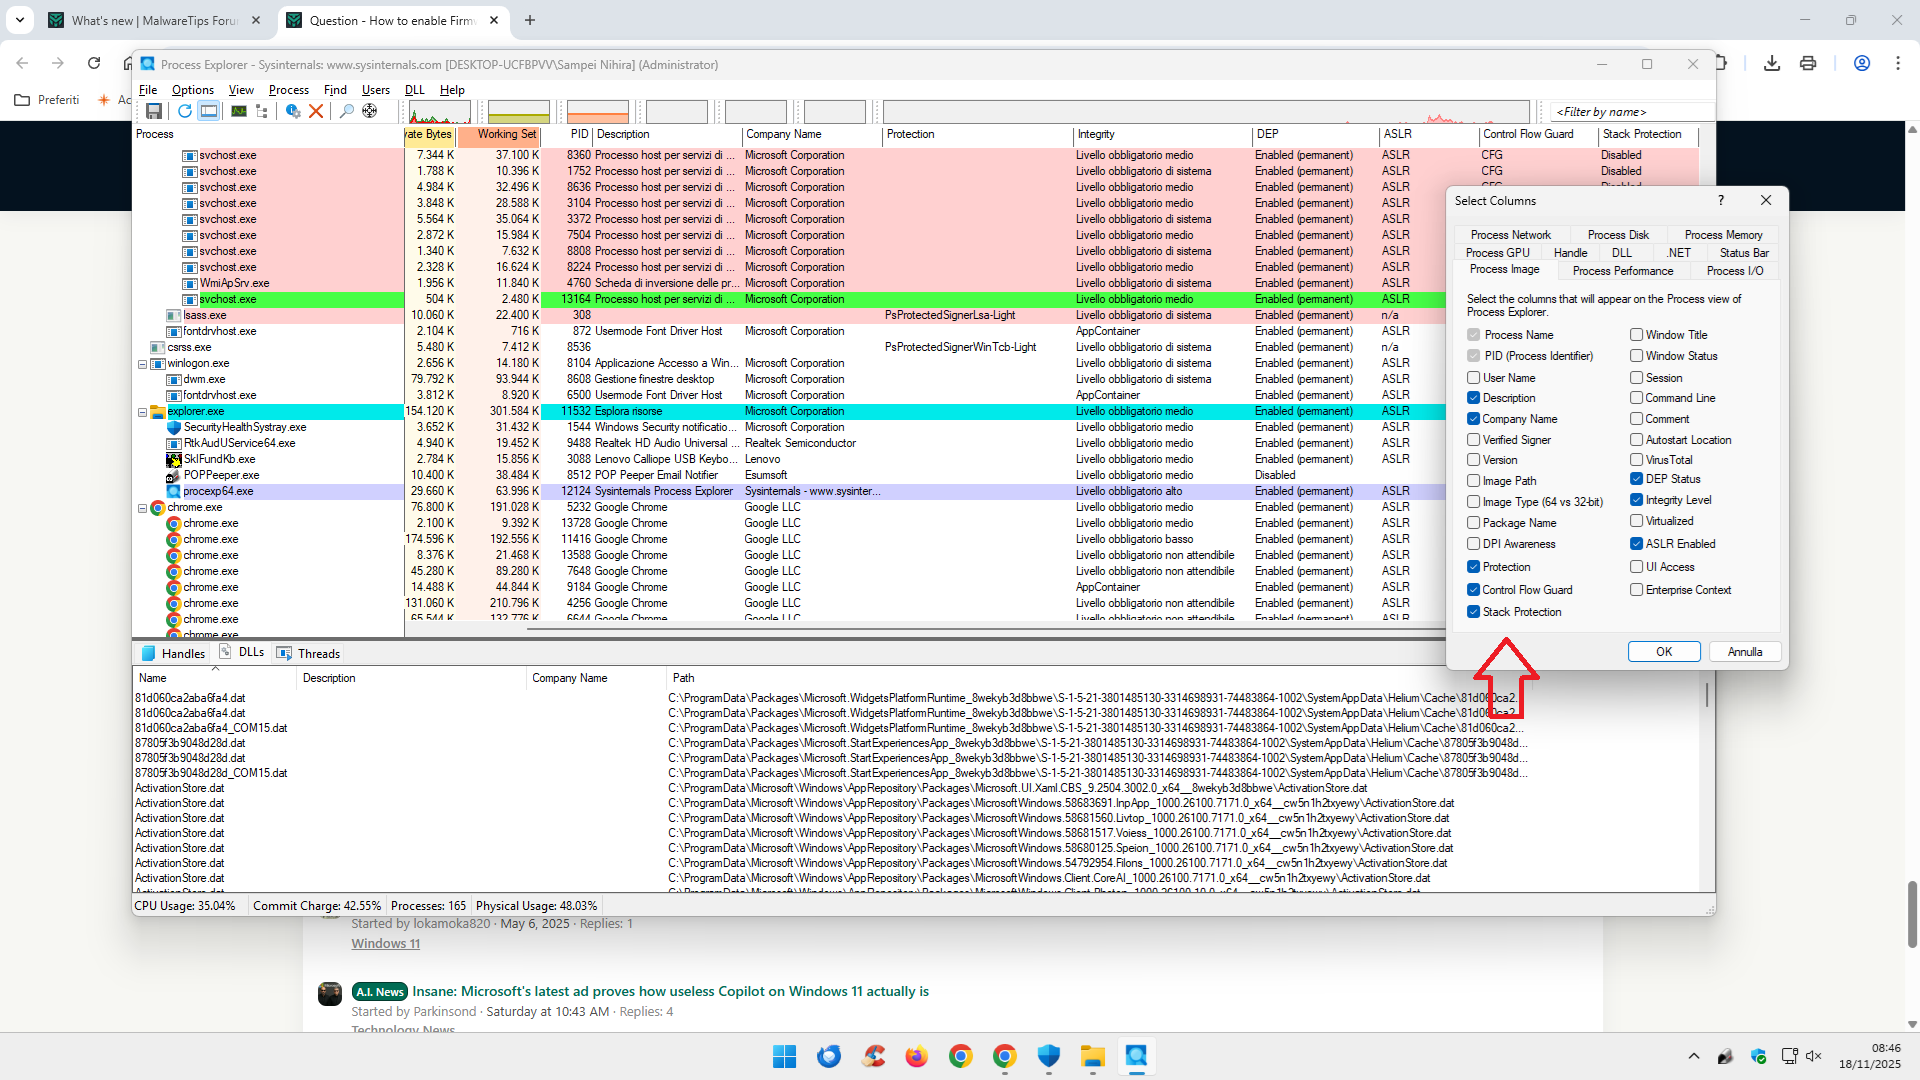Toggle the Show Process Tree toolbar icon

(x=262, y=111)
